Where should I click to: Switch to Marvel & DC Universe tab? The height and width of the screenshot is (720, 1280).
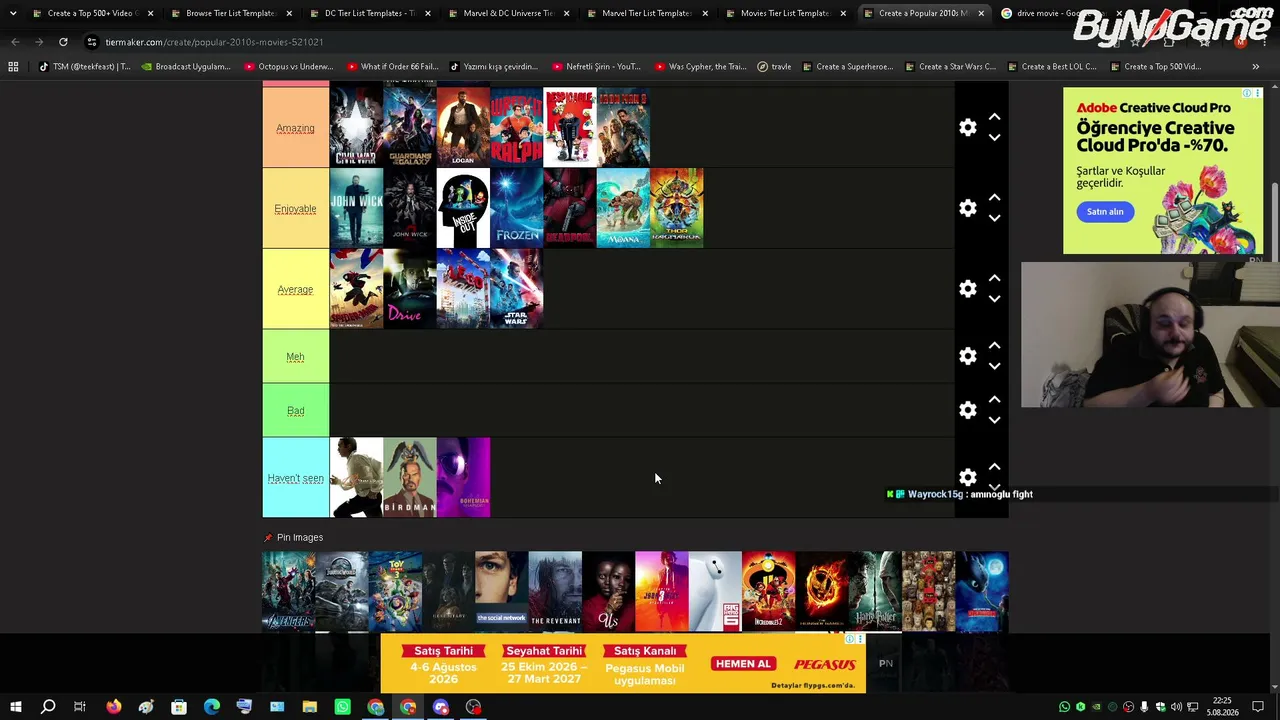[x=508, y=13]
